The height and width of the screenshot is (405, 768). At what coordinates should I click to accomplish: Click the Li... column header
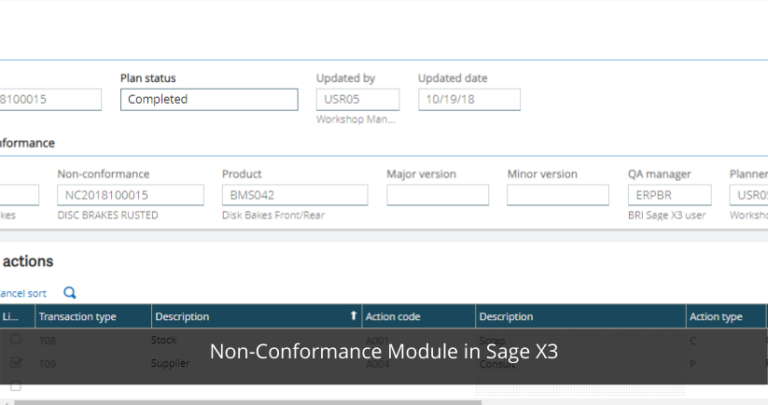17,316
